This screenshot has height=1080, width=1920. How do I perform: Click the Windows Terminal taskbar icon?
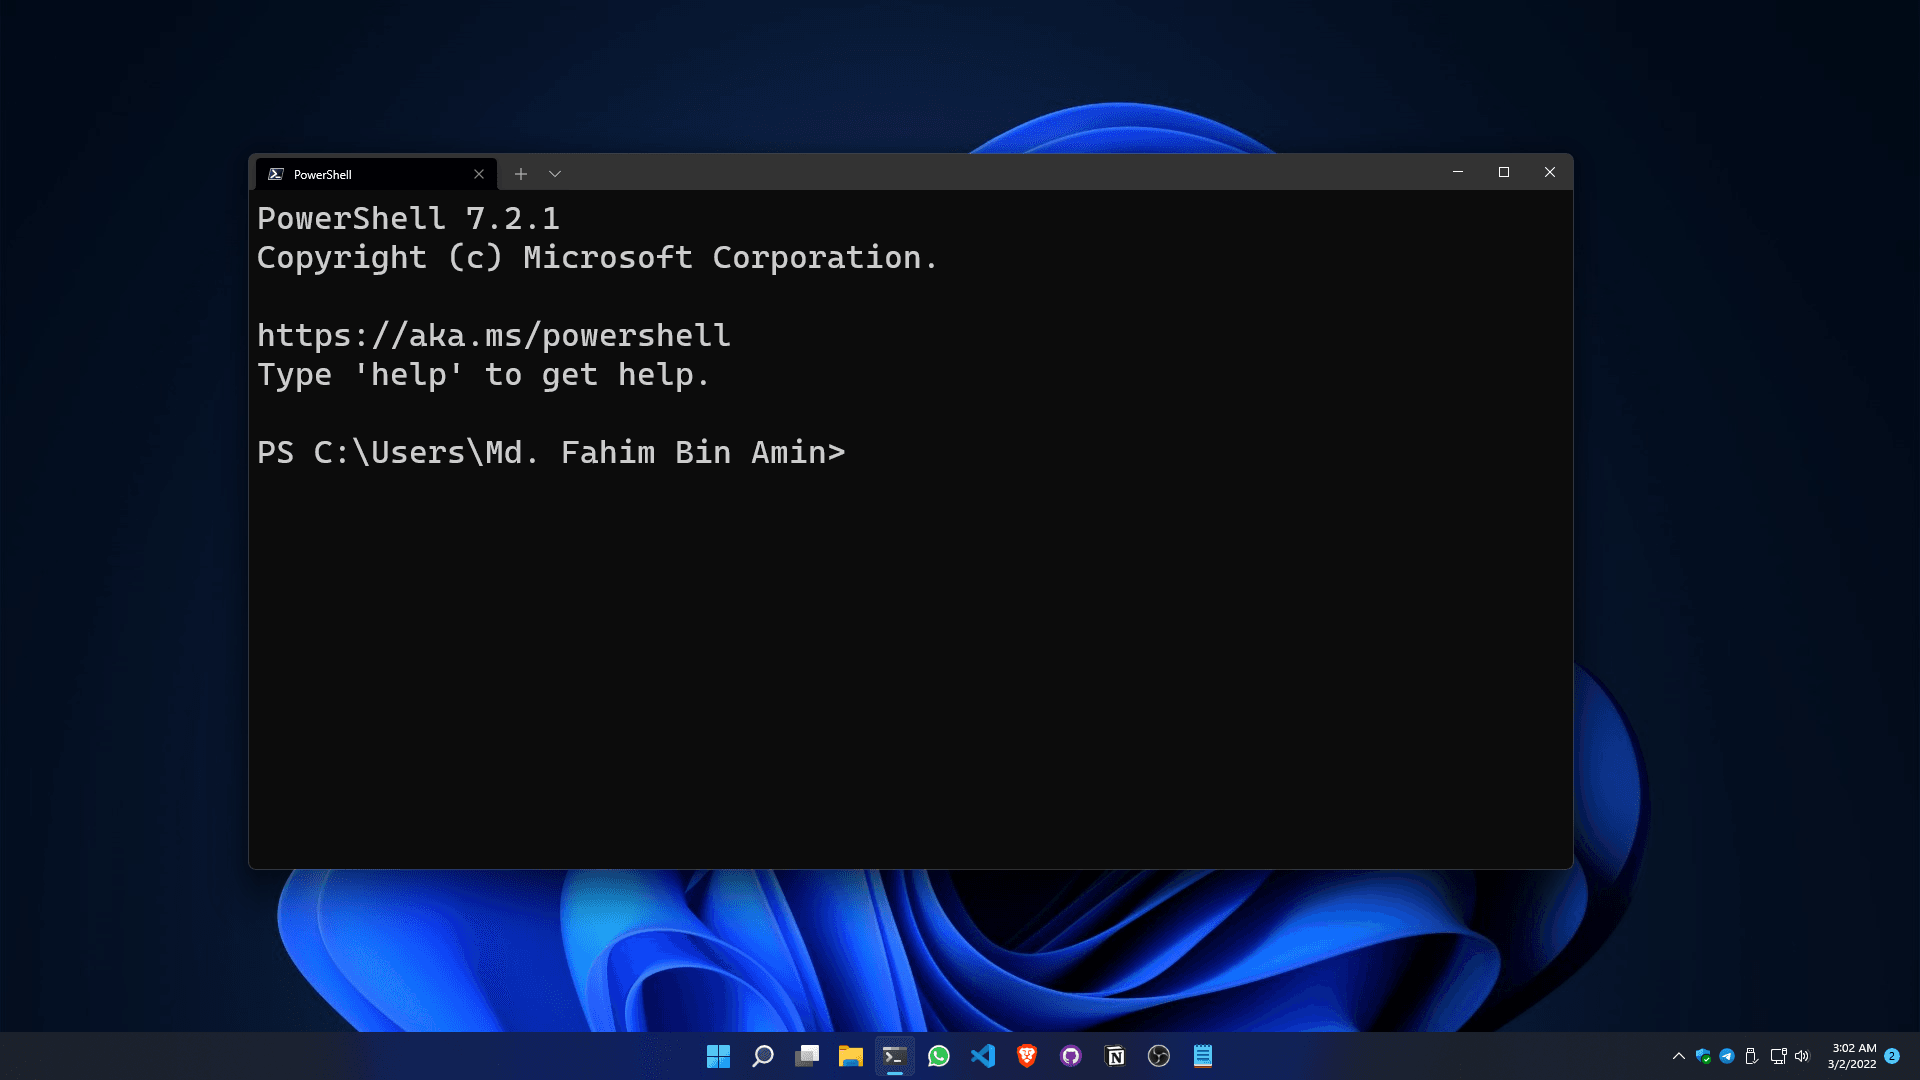coord(895,1056)
